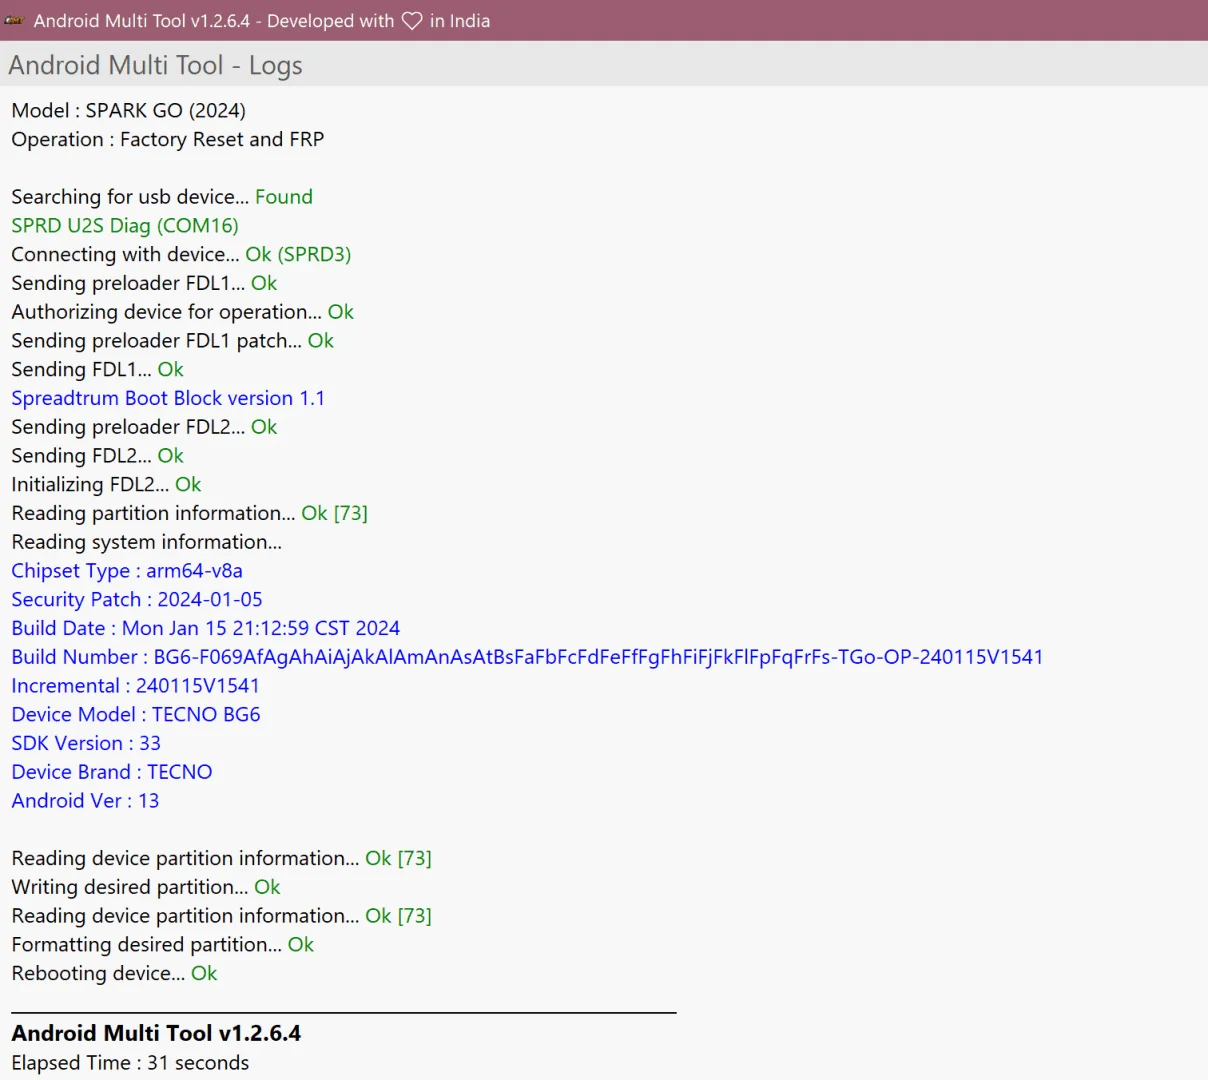Select 'Spreadtrum Boot Block version 1.1' text
The image size is (1208, 1080).
(x=168, y=398)
